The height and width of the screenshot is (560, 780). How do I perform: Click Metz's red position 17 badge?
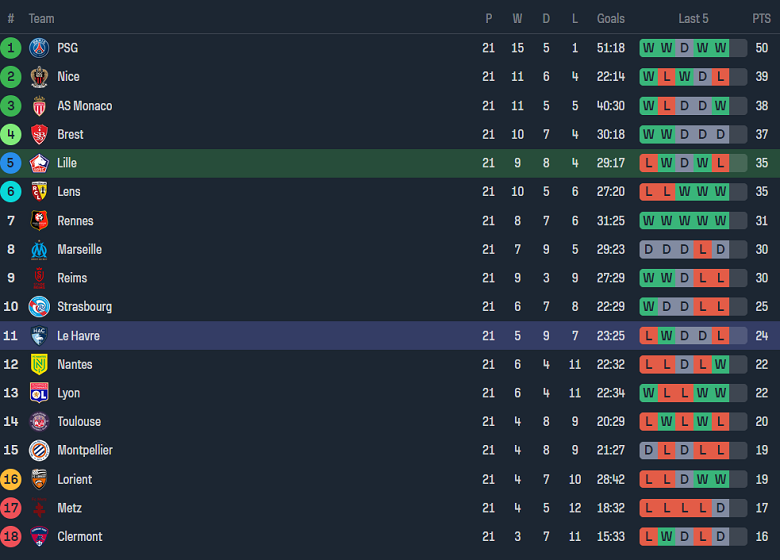click(x=11, y=508)
